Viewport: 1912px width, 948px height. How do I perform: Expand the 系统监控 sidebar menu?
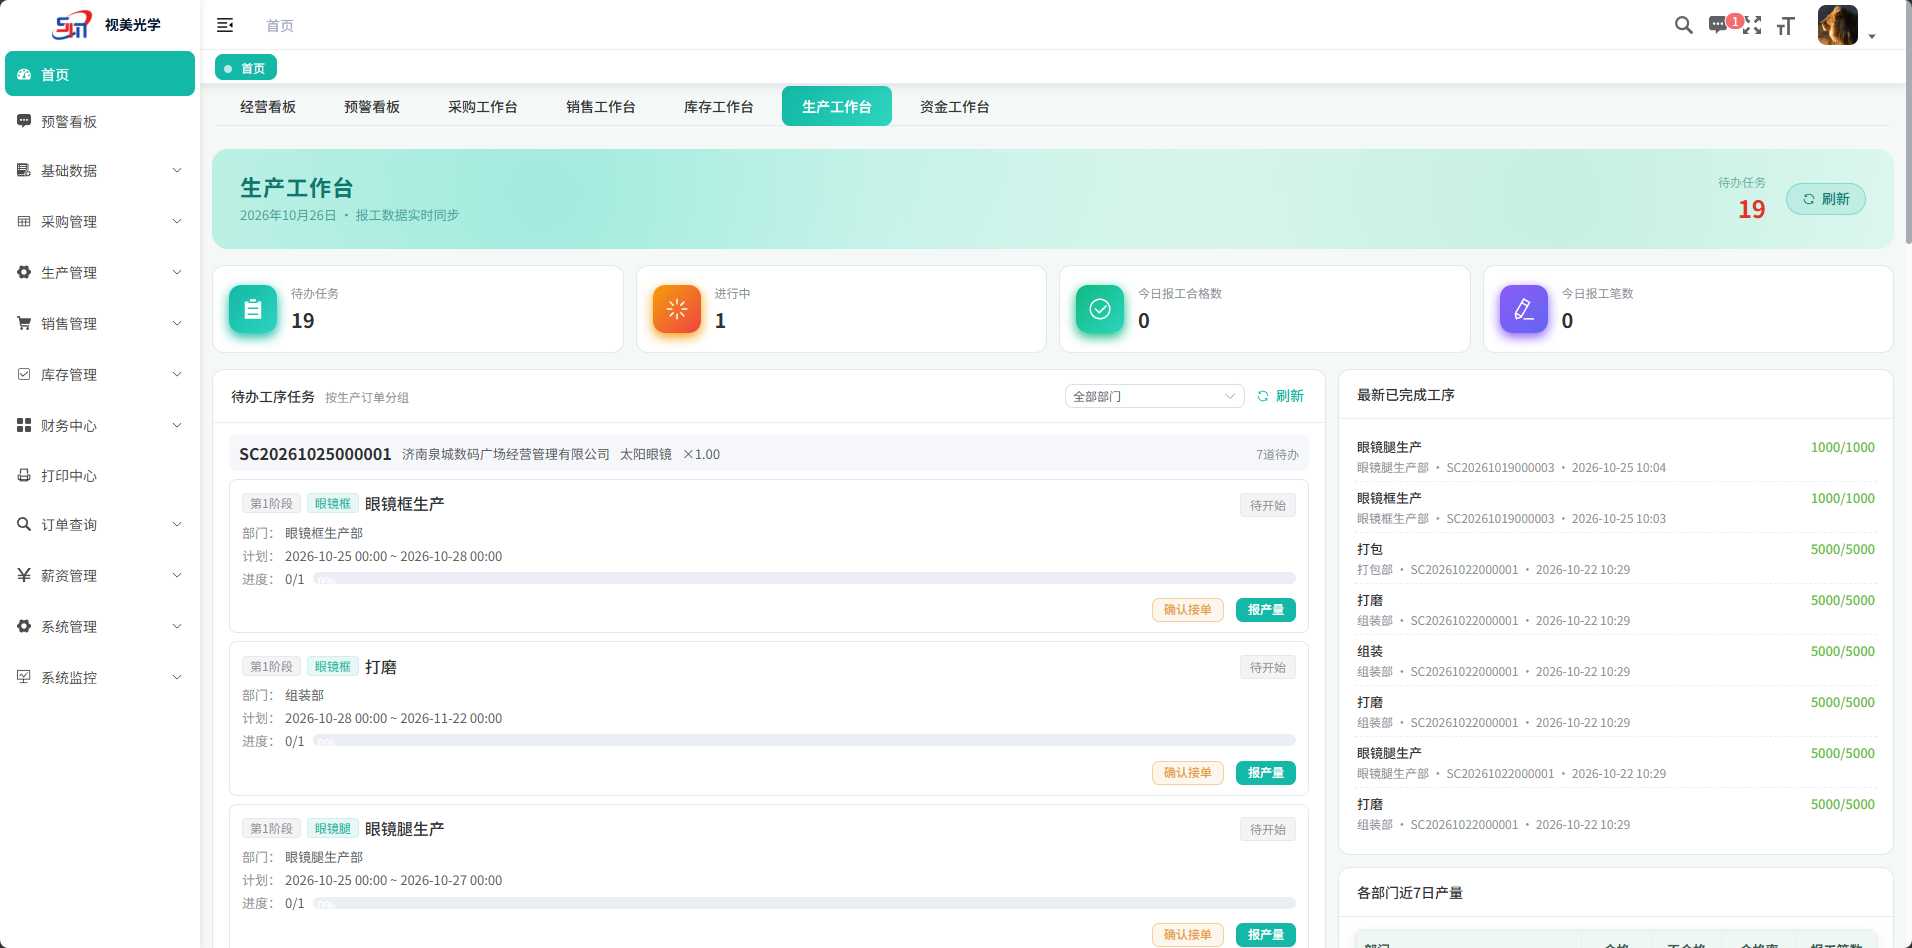(100, 677)
